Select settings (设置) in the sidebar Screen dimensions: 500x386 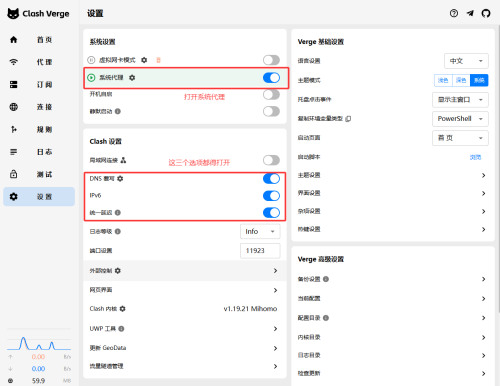pos(39,197)
